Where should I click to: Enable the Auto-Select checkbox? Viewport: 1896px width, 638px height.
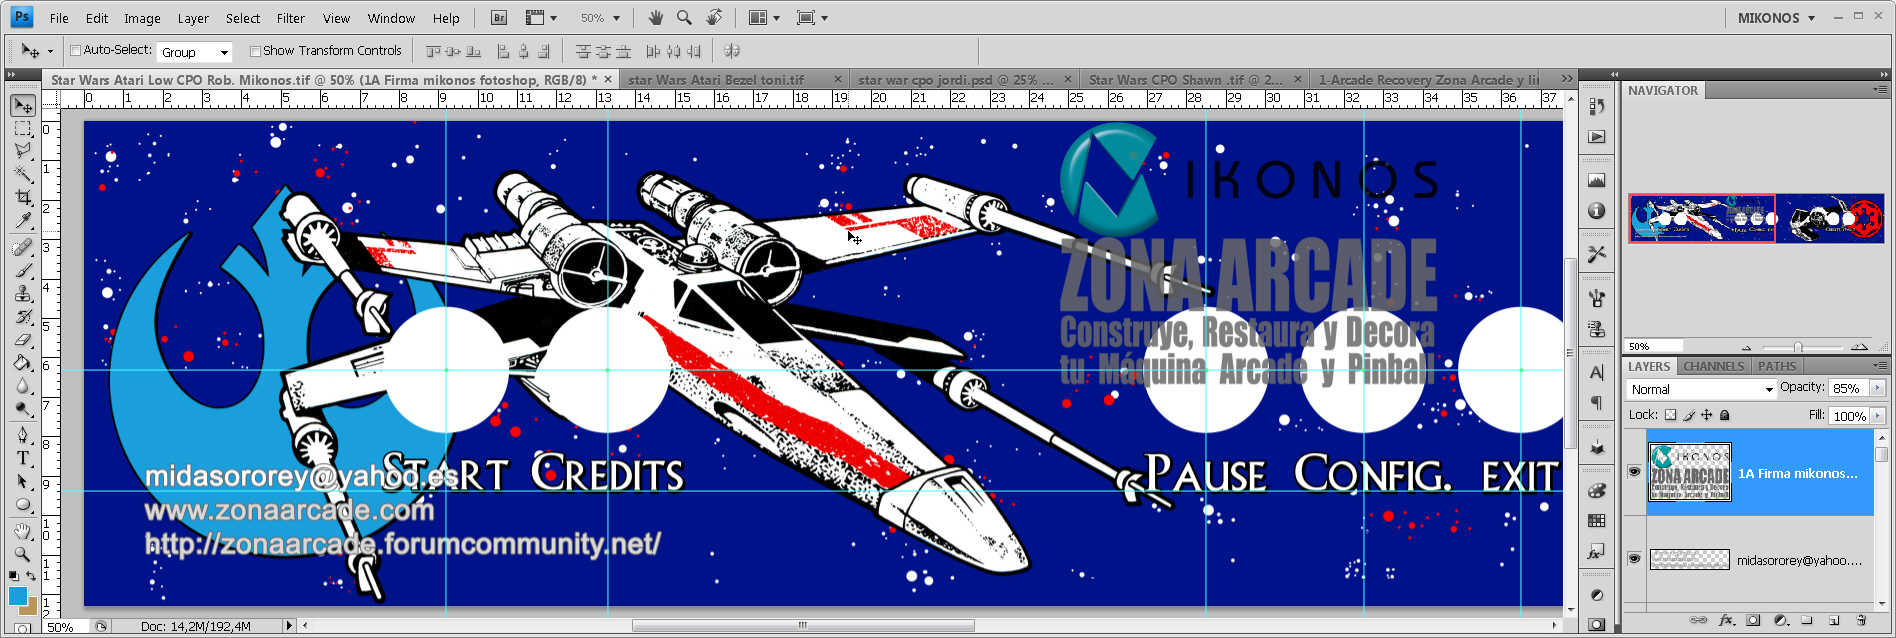[75, 50]
